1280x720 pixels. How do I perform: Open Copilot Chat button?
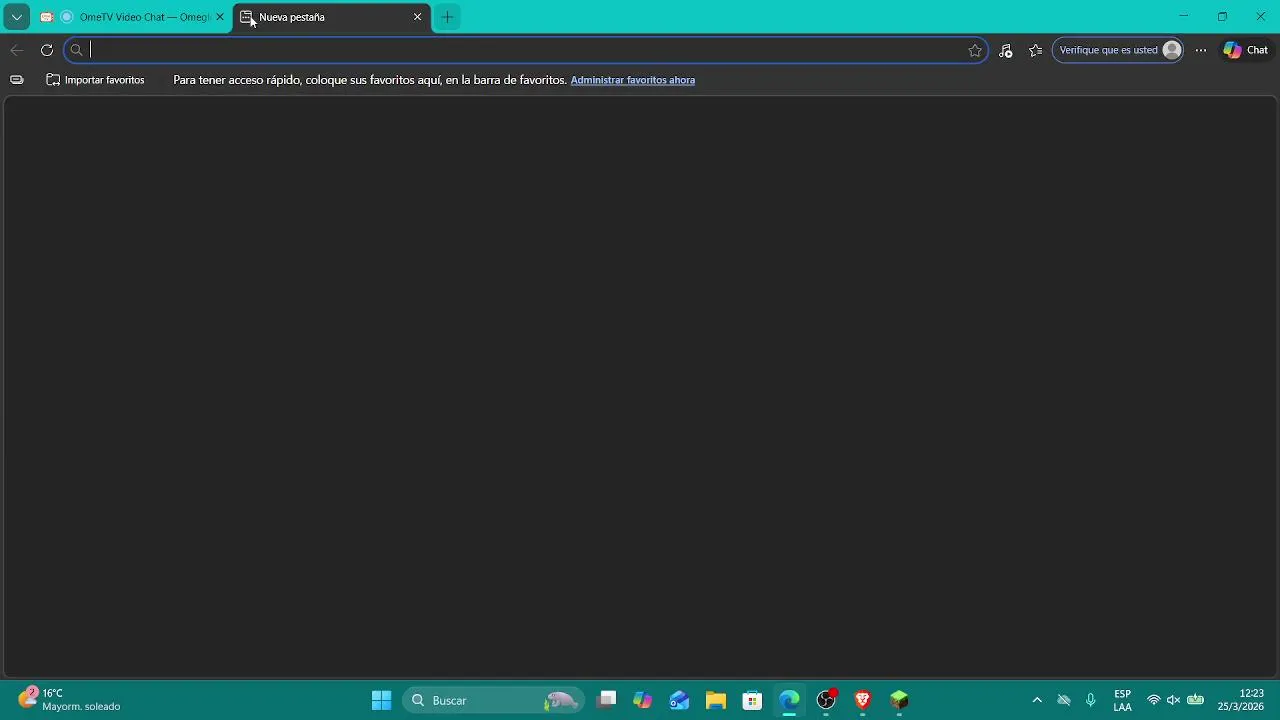1246,50
